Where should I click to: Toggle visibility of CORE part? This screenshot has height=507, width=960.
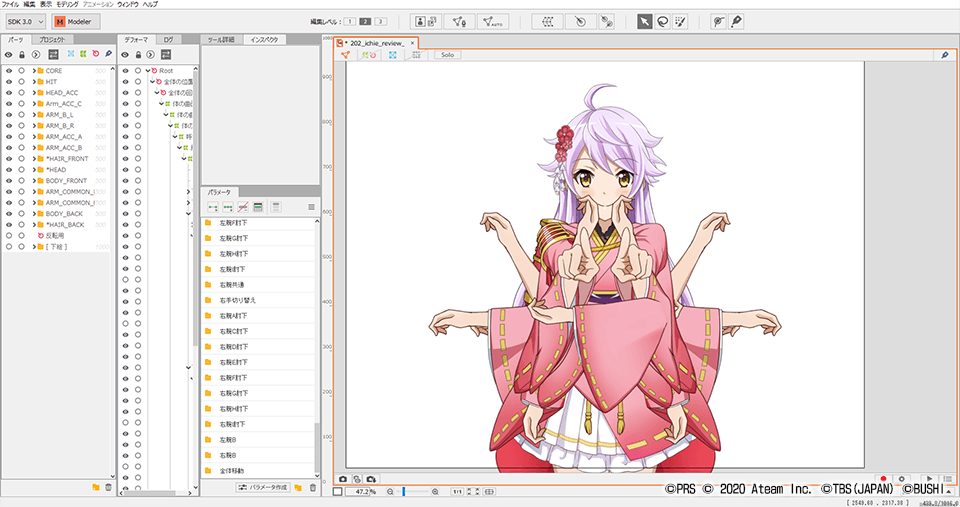click(9, 70)
